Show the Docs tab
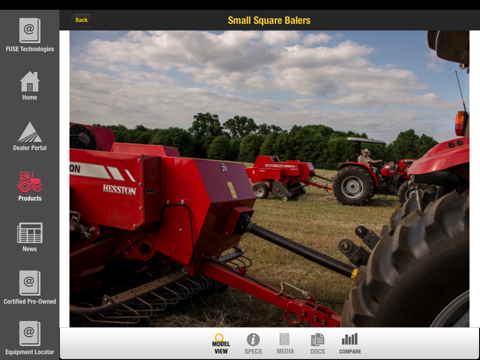 (x=317, y=344)
